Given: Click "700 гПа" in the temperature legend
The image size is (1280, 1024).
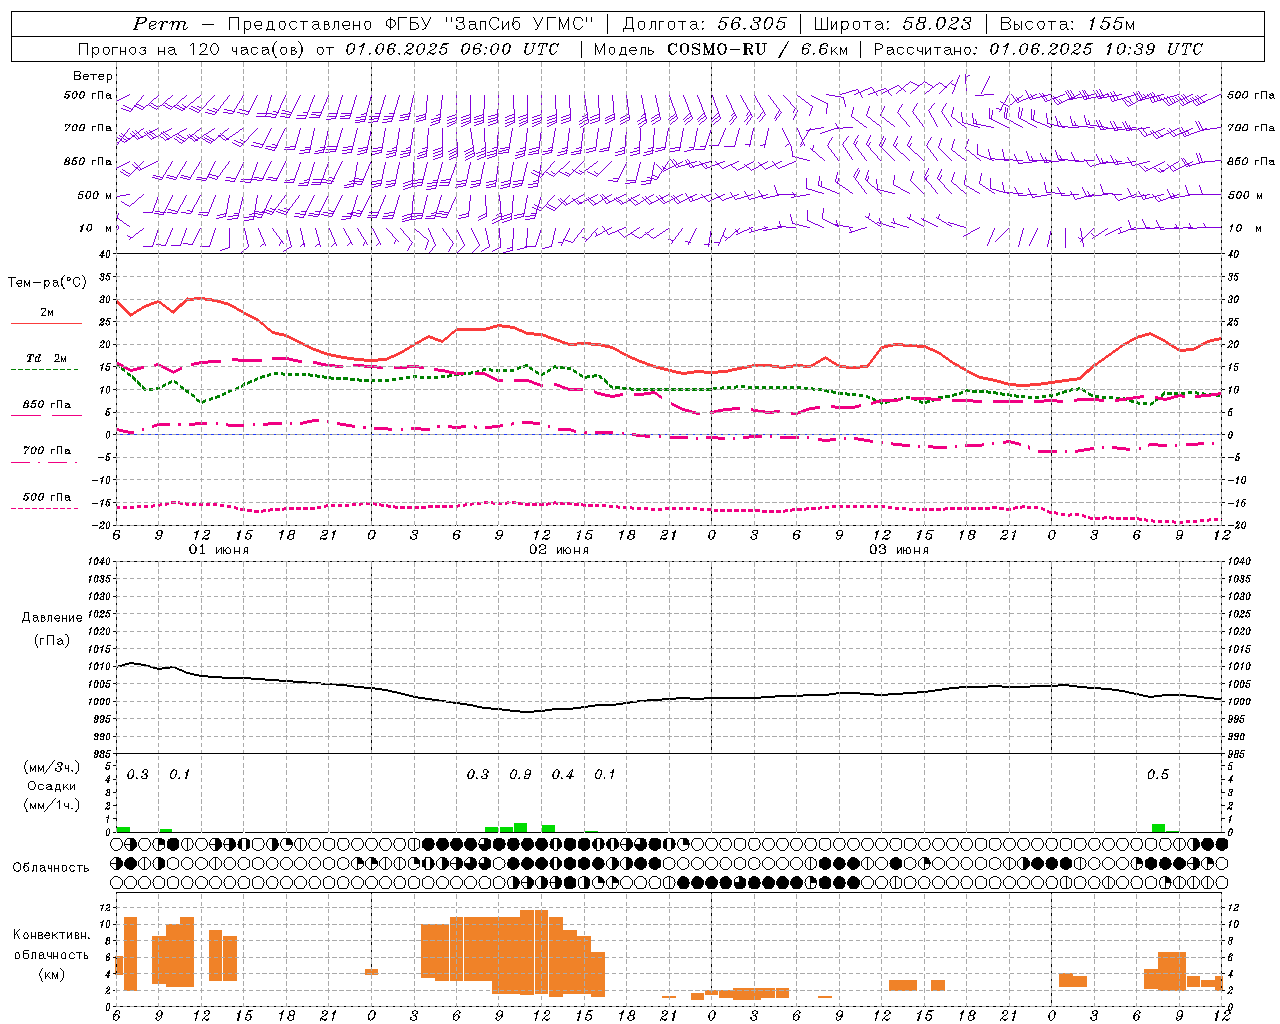Looking at the screenshot, I should (47, 451).
